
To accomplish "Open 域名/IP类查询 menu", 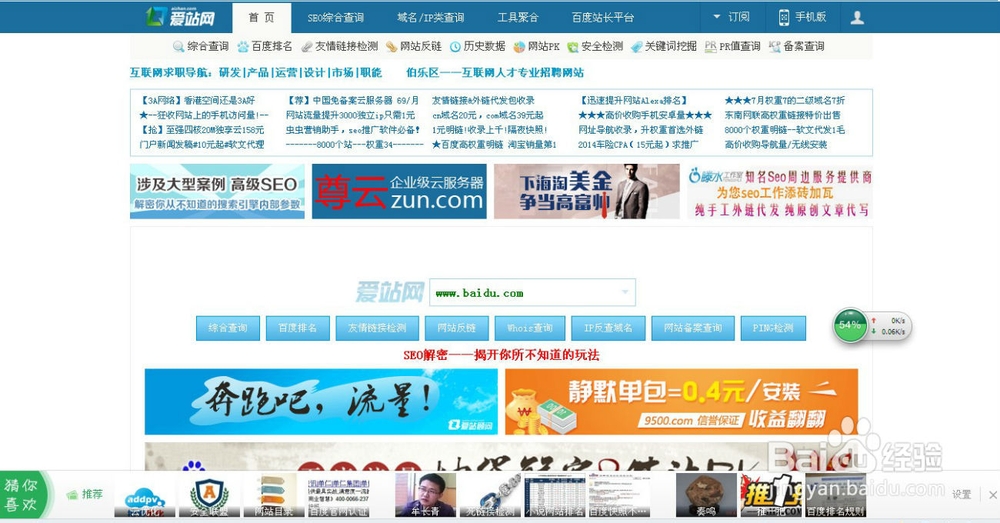I will [430, 18].
